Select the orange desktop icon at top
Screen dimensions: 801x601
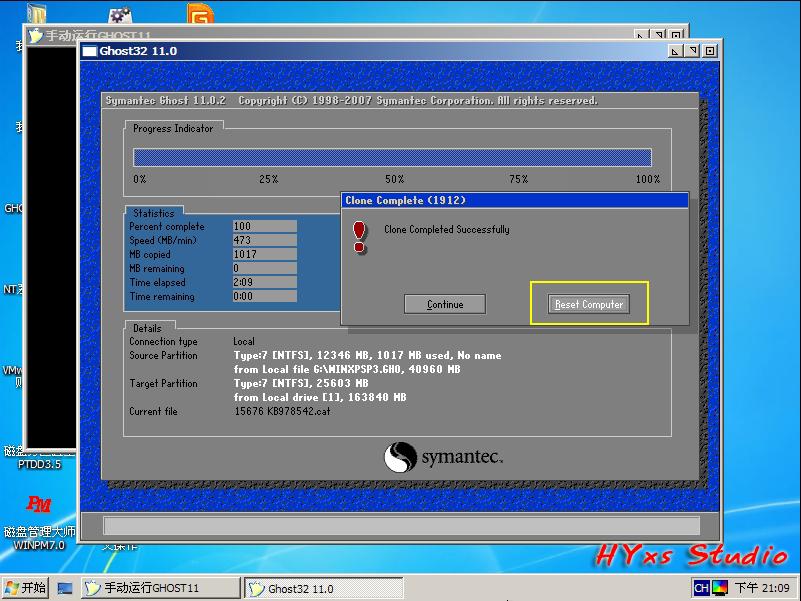click(x=200, y=13)
